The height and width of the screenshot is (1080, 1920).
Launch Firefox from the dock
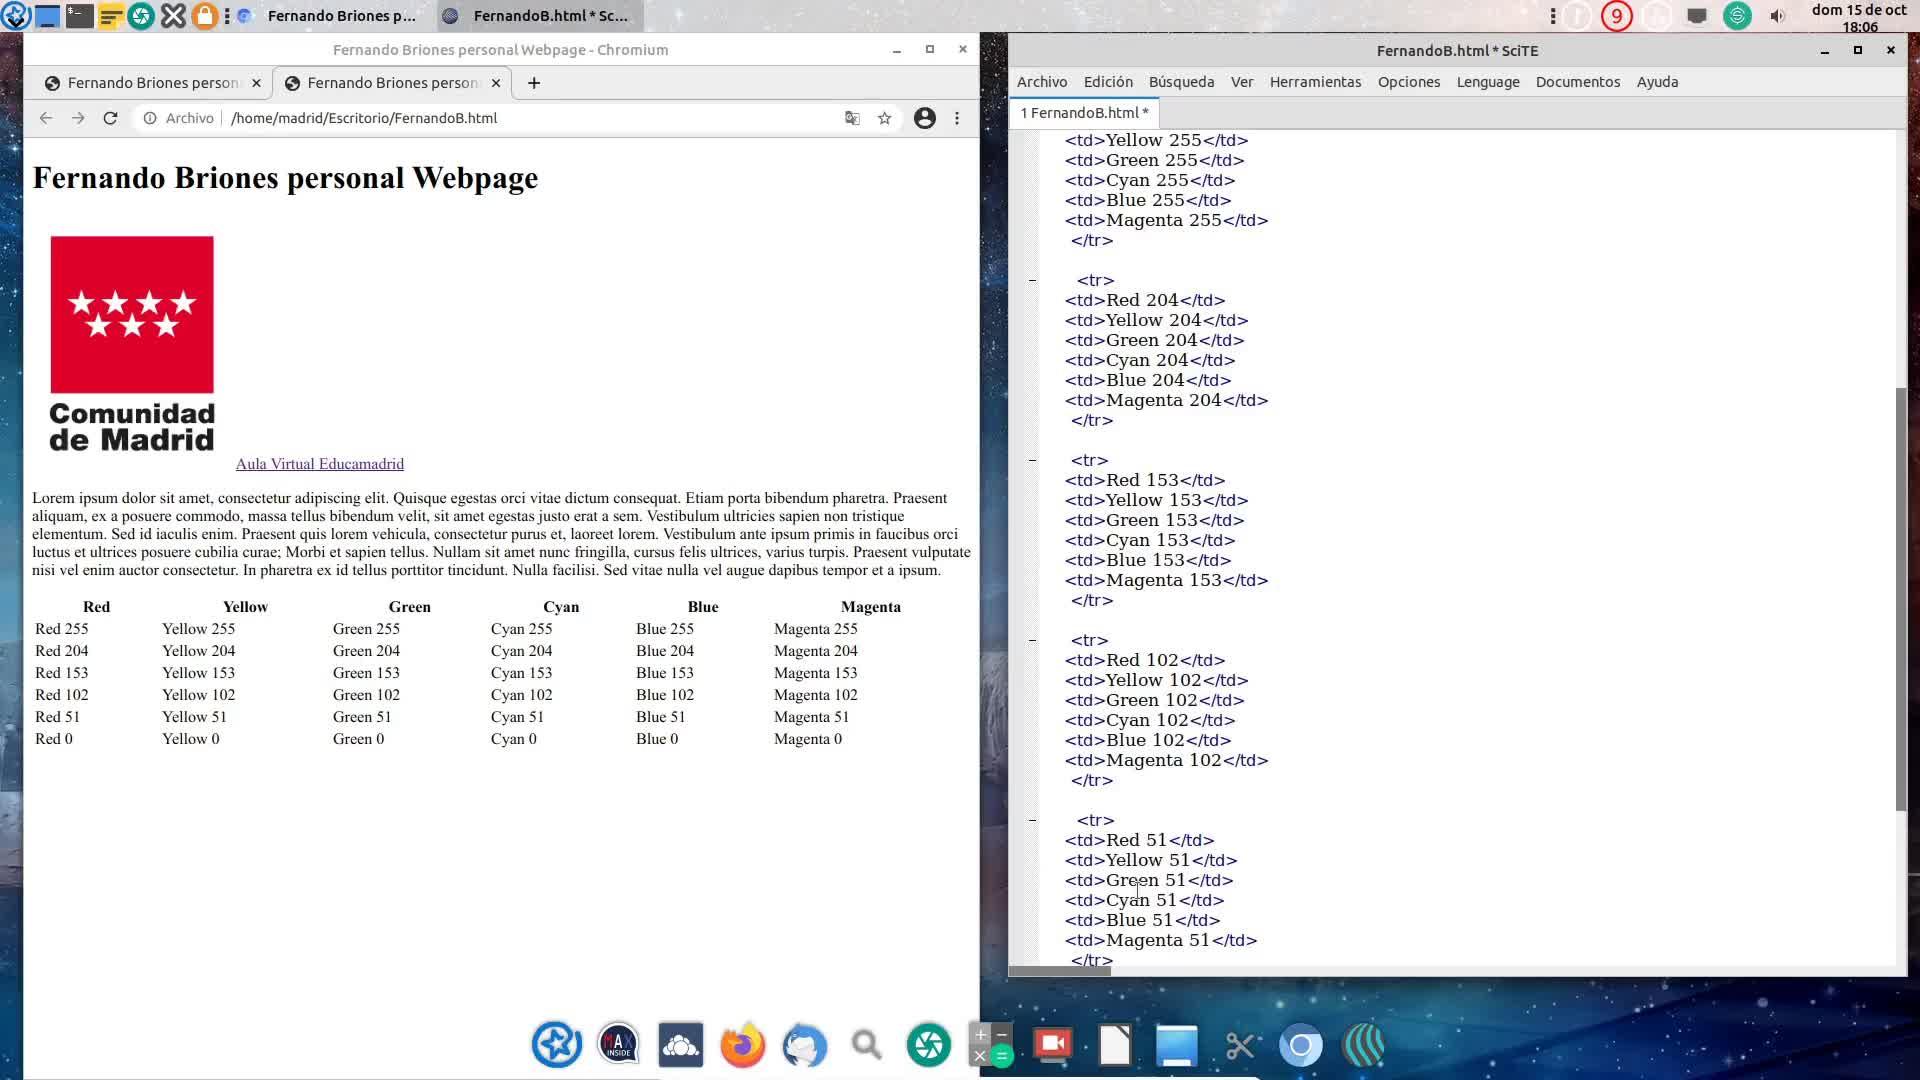pyautogui.click(x=742, y=1045)
